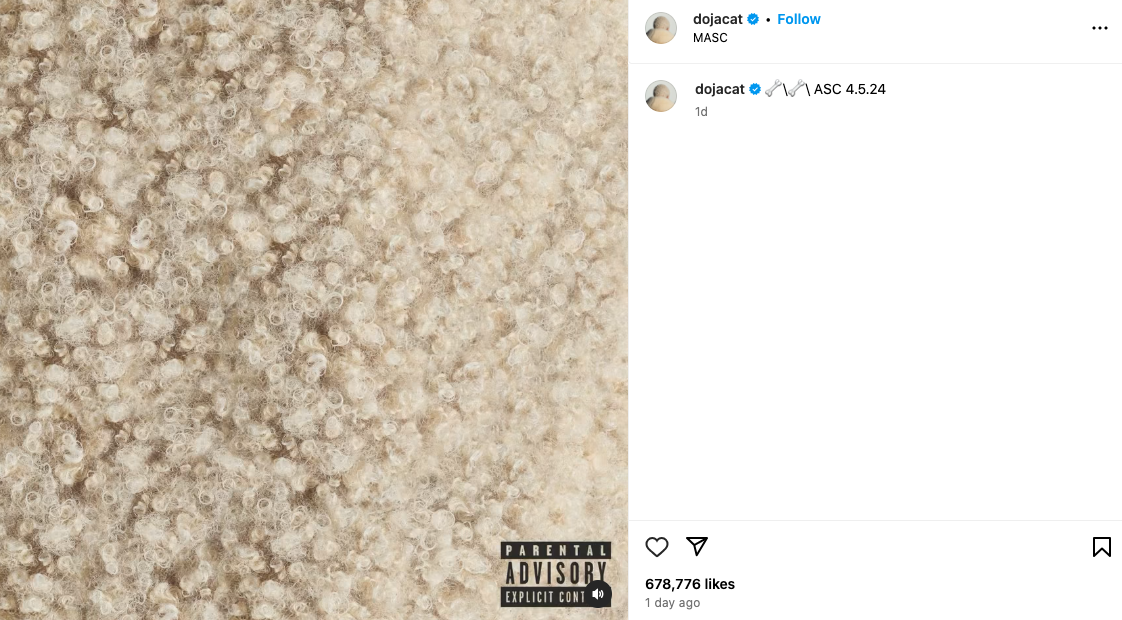Share the post via paper plane icon
Screen dimensions: 1122x620
click(x=696, y=546)
